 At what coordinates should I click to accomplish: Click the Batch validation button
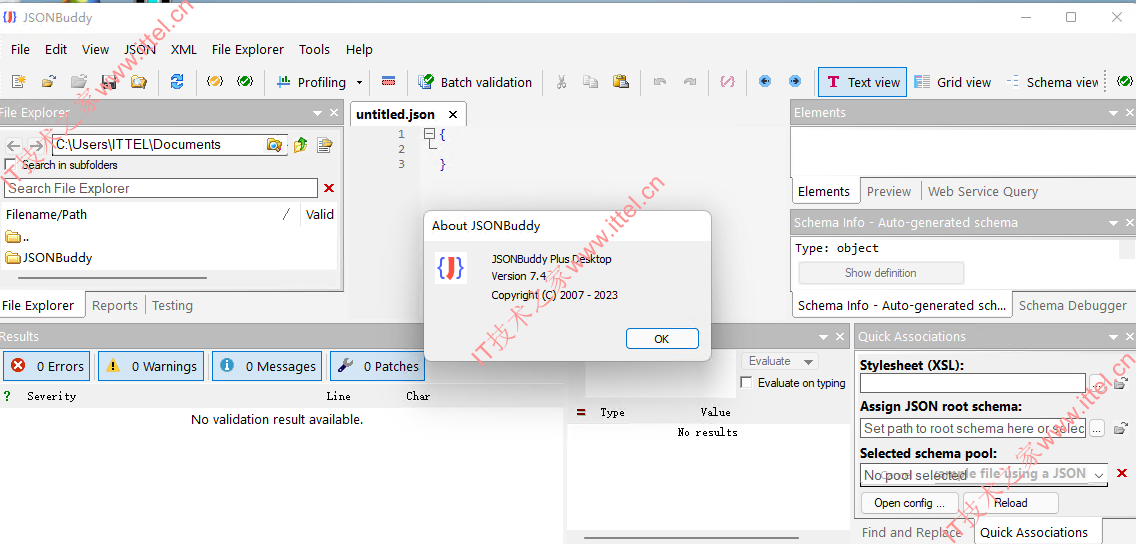(x=476, y=82)
